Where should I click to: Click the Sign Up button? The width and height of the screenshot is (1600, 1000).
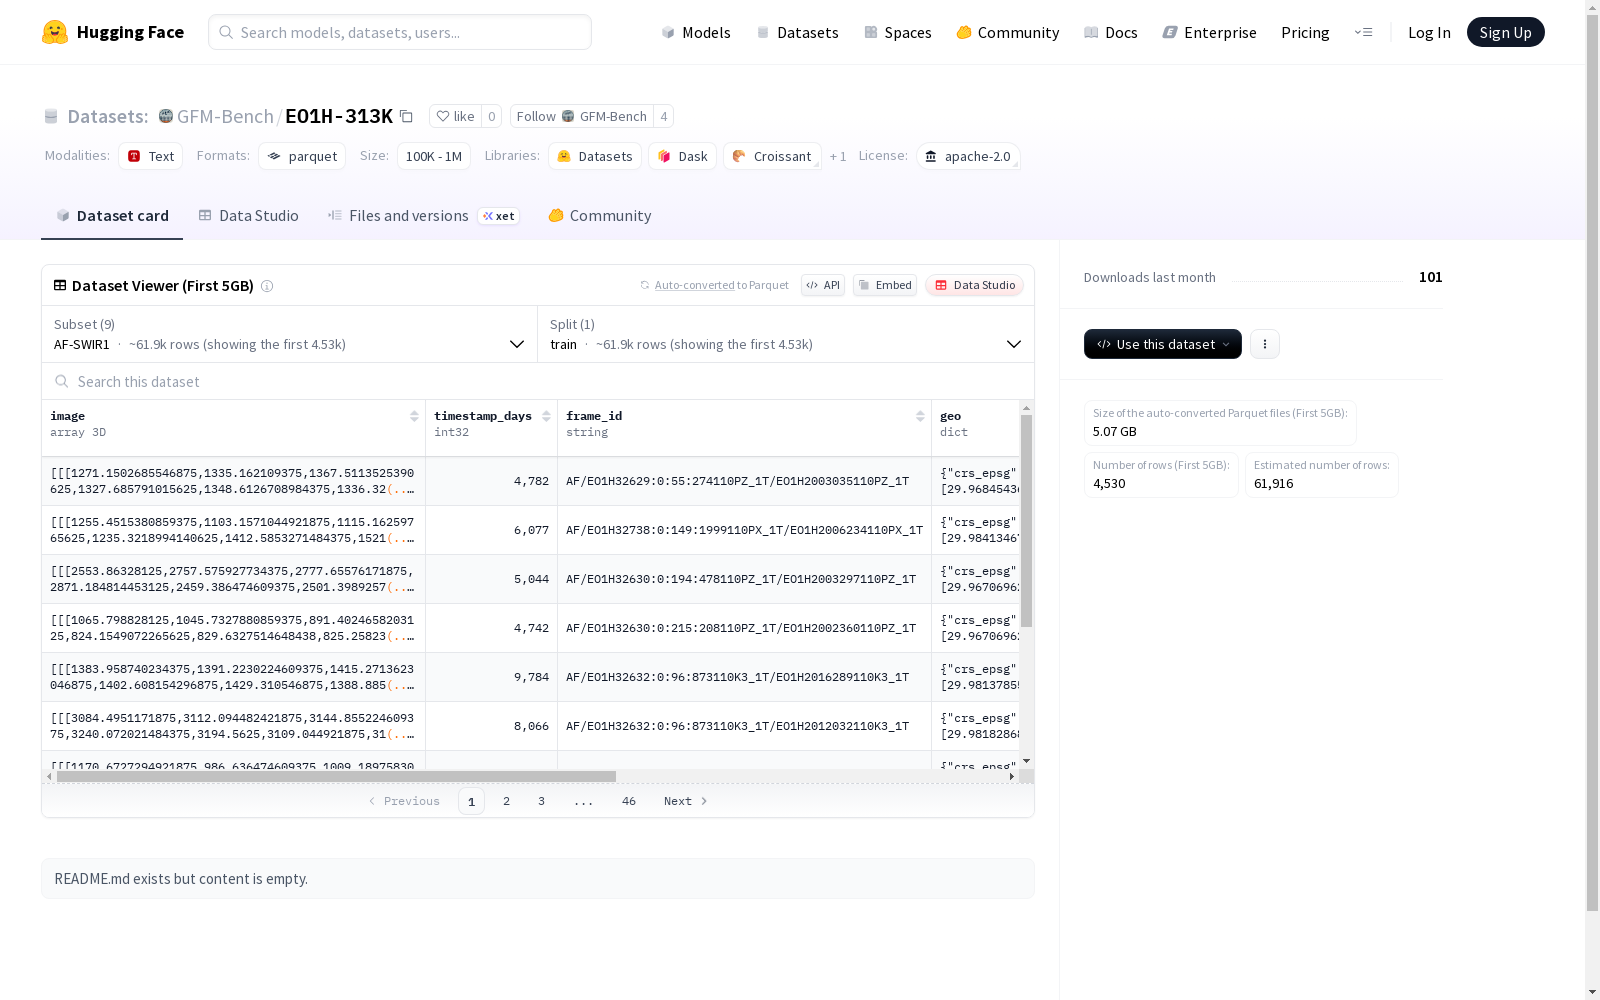point(1506,32)
